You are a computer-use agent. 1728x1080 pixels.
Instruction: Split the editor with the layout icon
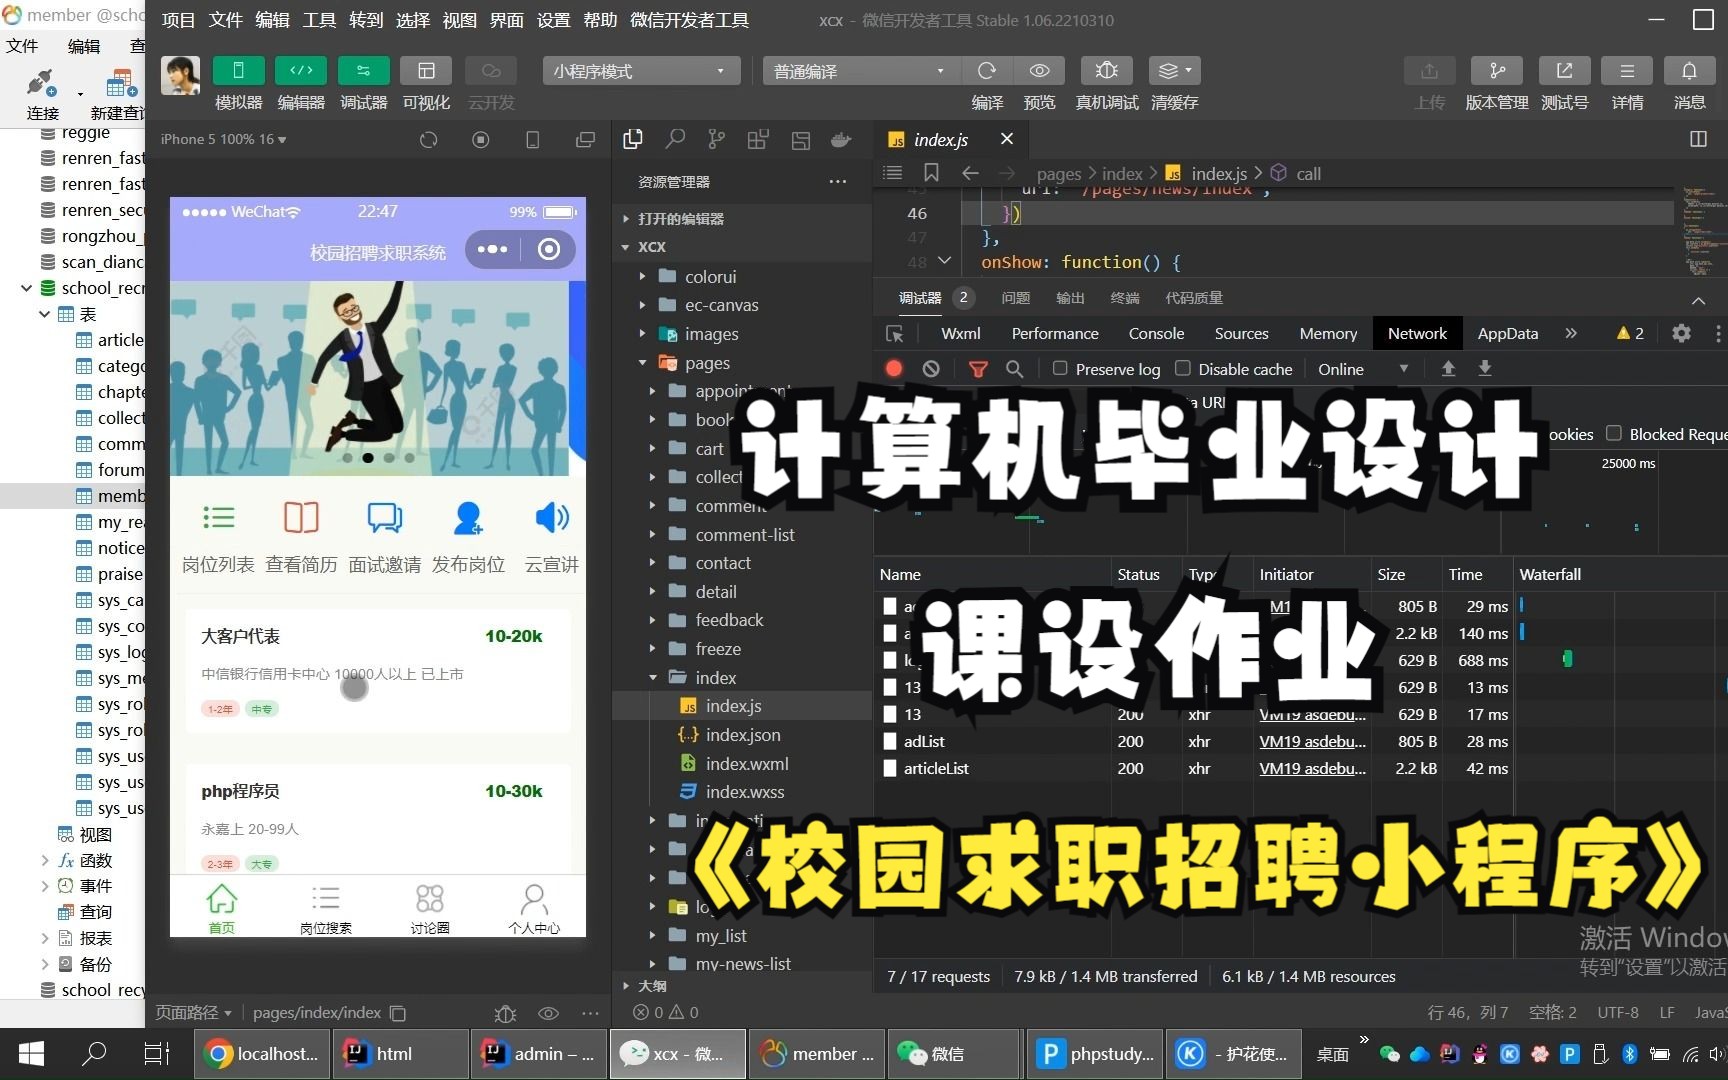click(x=1698, y=139)
